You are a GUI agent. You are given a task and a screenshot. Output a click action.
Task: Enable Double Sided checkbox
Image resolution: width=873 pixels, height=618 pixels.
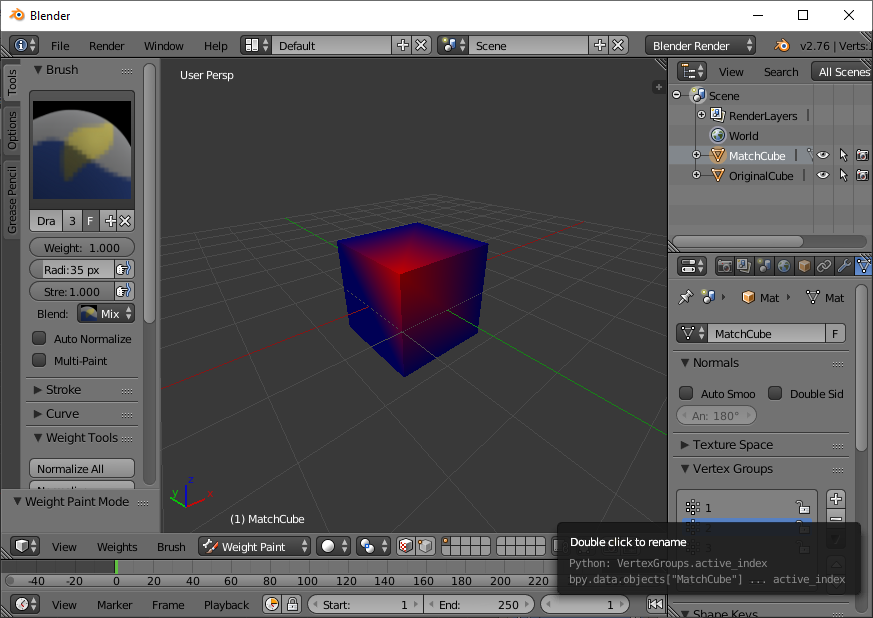click(775, 393)
